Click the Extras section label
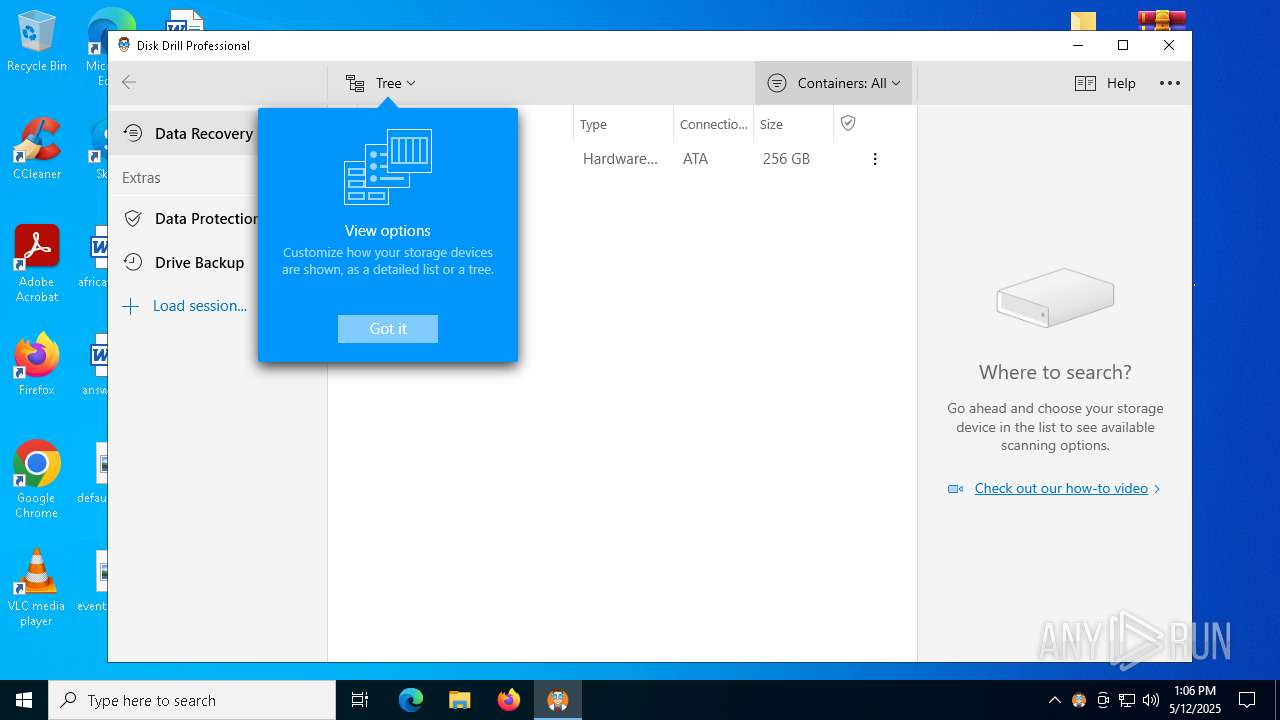The height and width of the screenshot is (720, 1280). click(x=141, y=178)
